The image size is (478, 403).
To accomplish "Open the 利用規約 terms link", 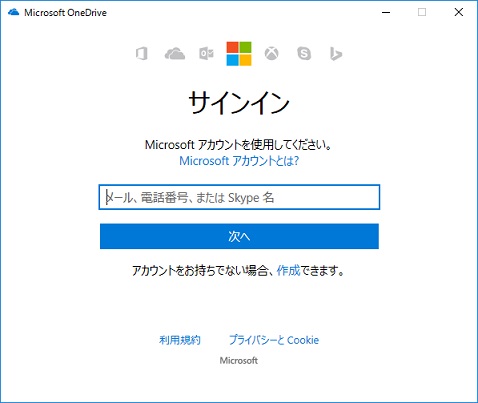I will pyautogui.click(x=180, y=340).
